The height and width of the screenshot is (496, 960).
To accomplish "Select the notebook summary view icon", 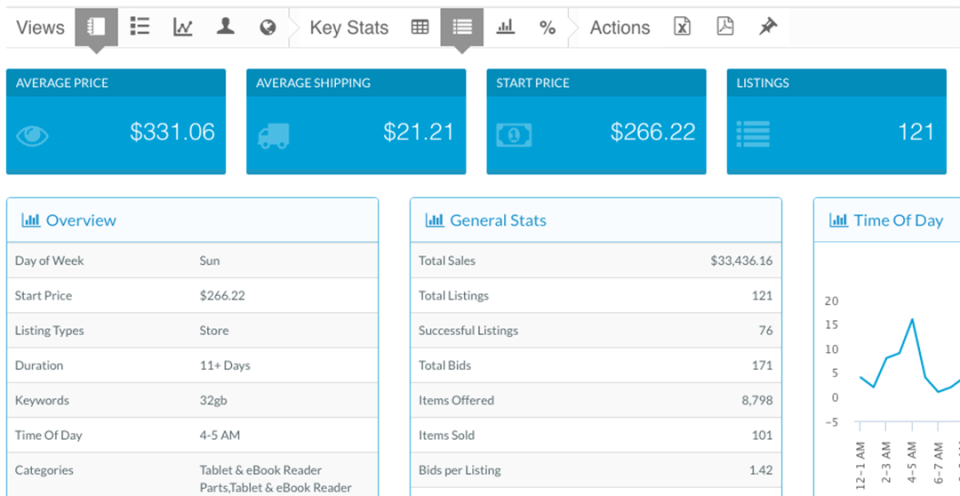I will [x=96, y=28].
